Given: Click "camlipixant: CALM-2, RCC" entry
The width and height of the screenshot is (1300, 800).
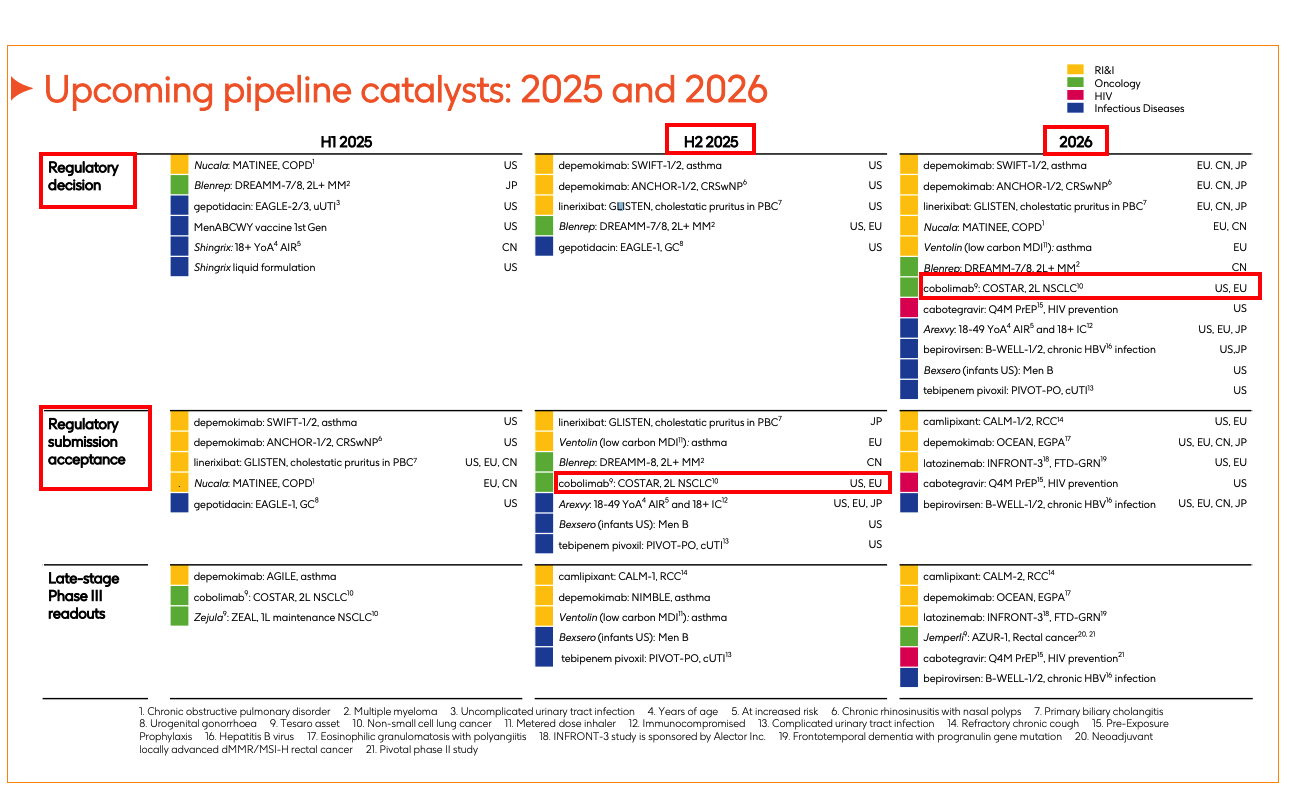Looking at the screenshot, I should click(x=989, y=576).
